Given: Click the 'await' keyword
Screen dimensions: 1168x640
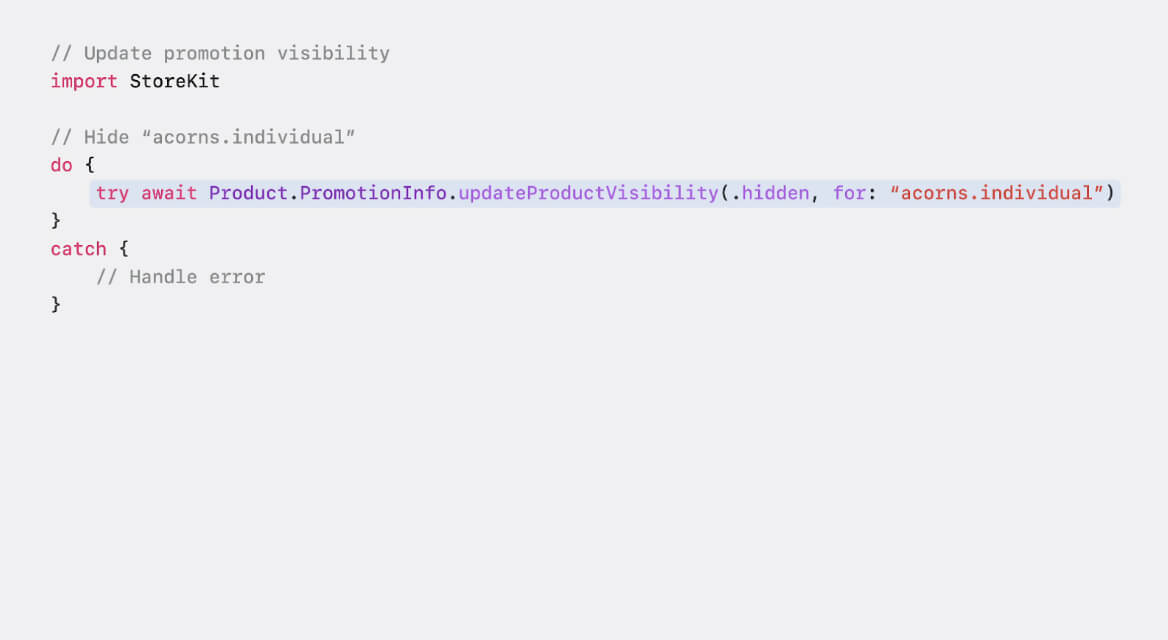Looking at the screenshot, I should coord(169,194).
